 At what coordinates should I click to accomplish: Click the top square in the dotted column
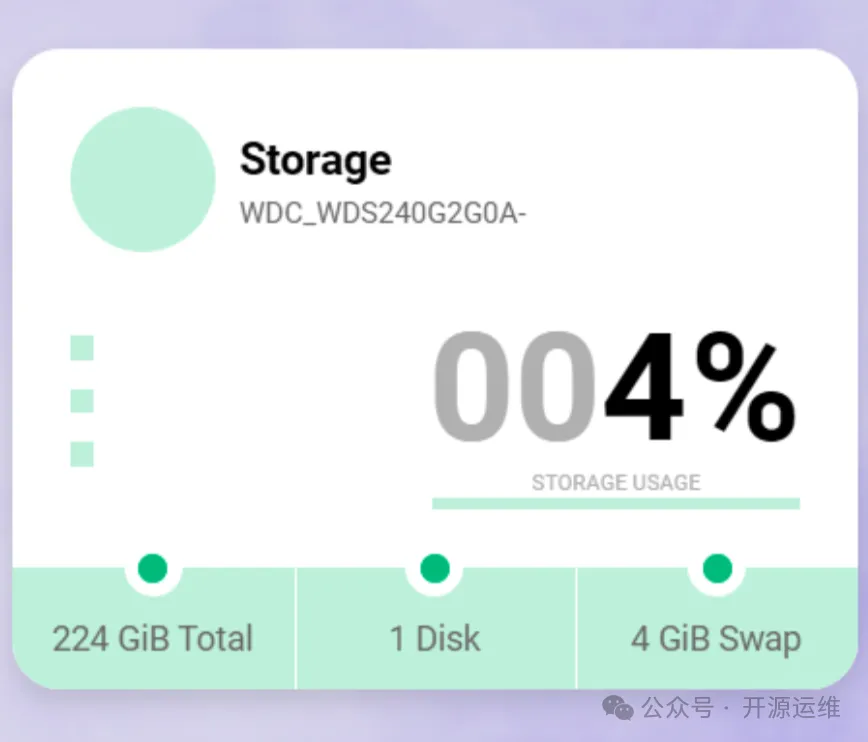[x=82, y=348]
